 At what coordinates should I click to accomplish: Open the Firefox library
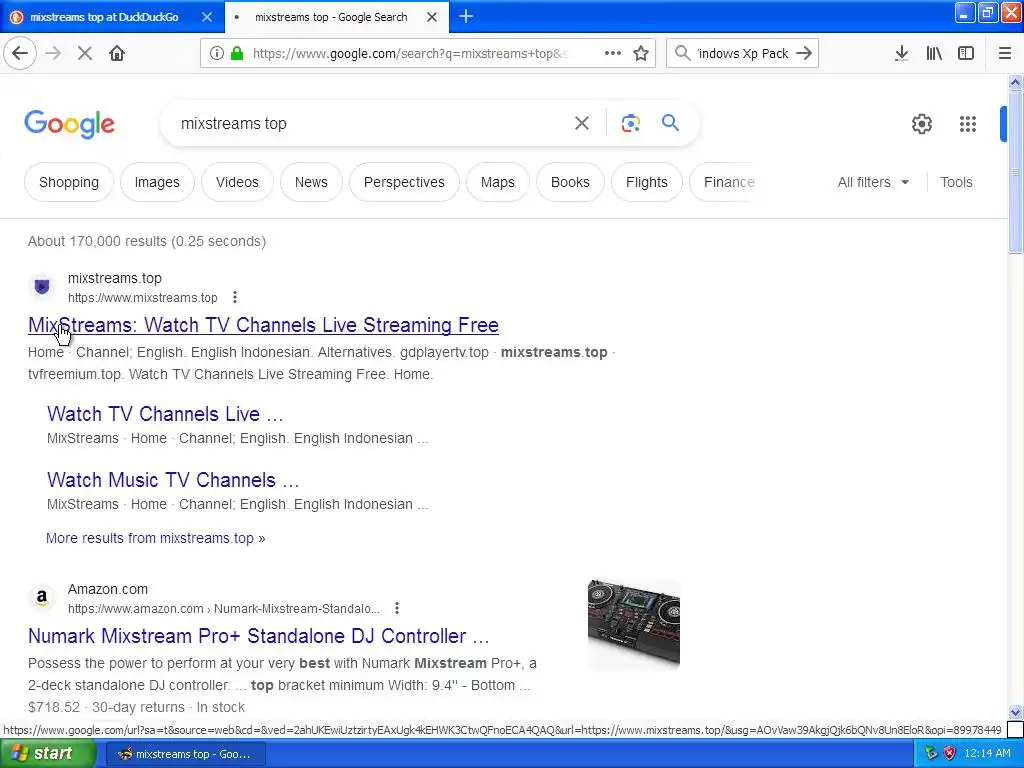point(934,54)
